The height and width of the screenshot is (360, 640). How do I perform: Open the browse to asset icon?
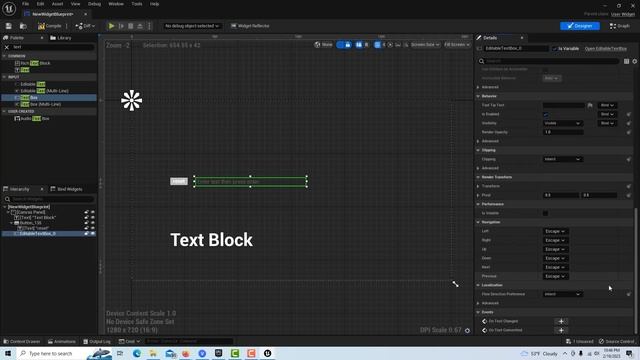(23, 26)
